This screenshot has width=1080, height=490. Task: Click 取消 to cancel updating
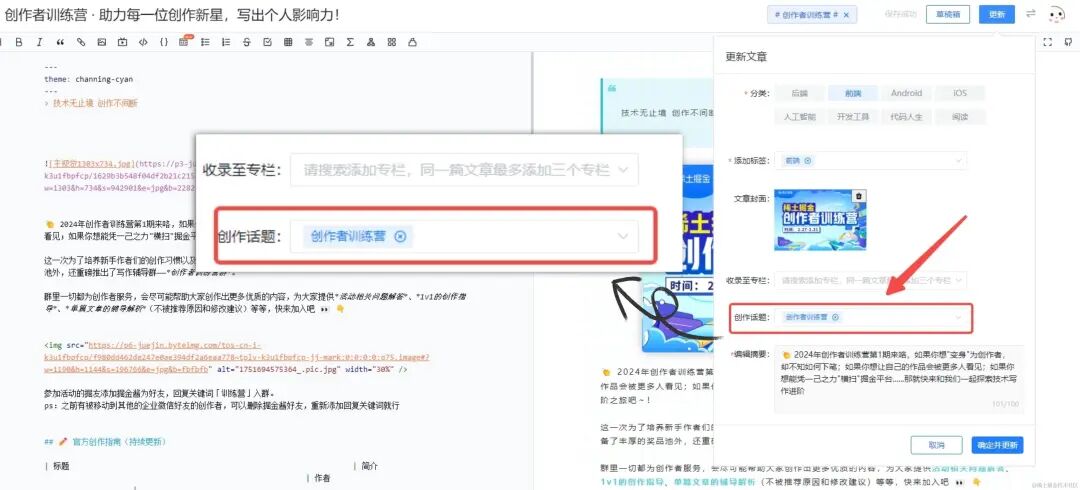click(x=936, y=445)
